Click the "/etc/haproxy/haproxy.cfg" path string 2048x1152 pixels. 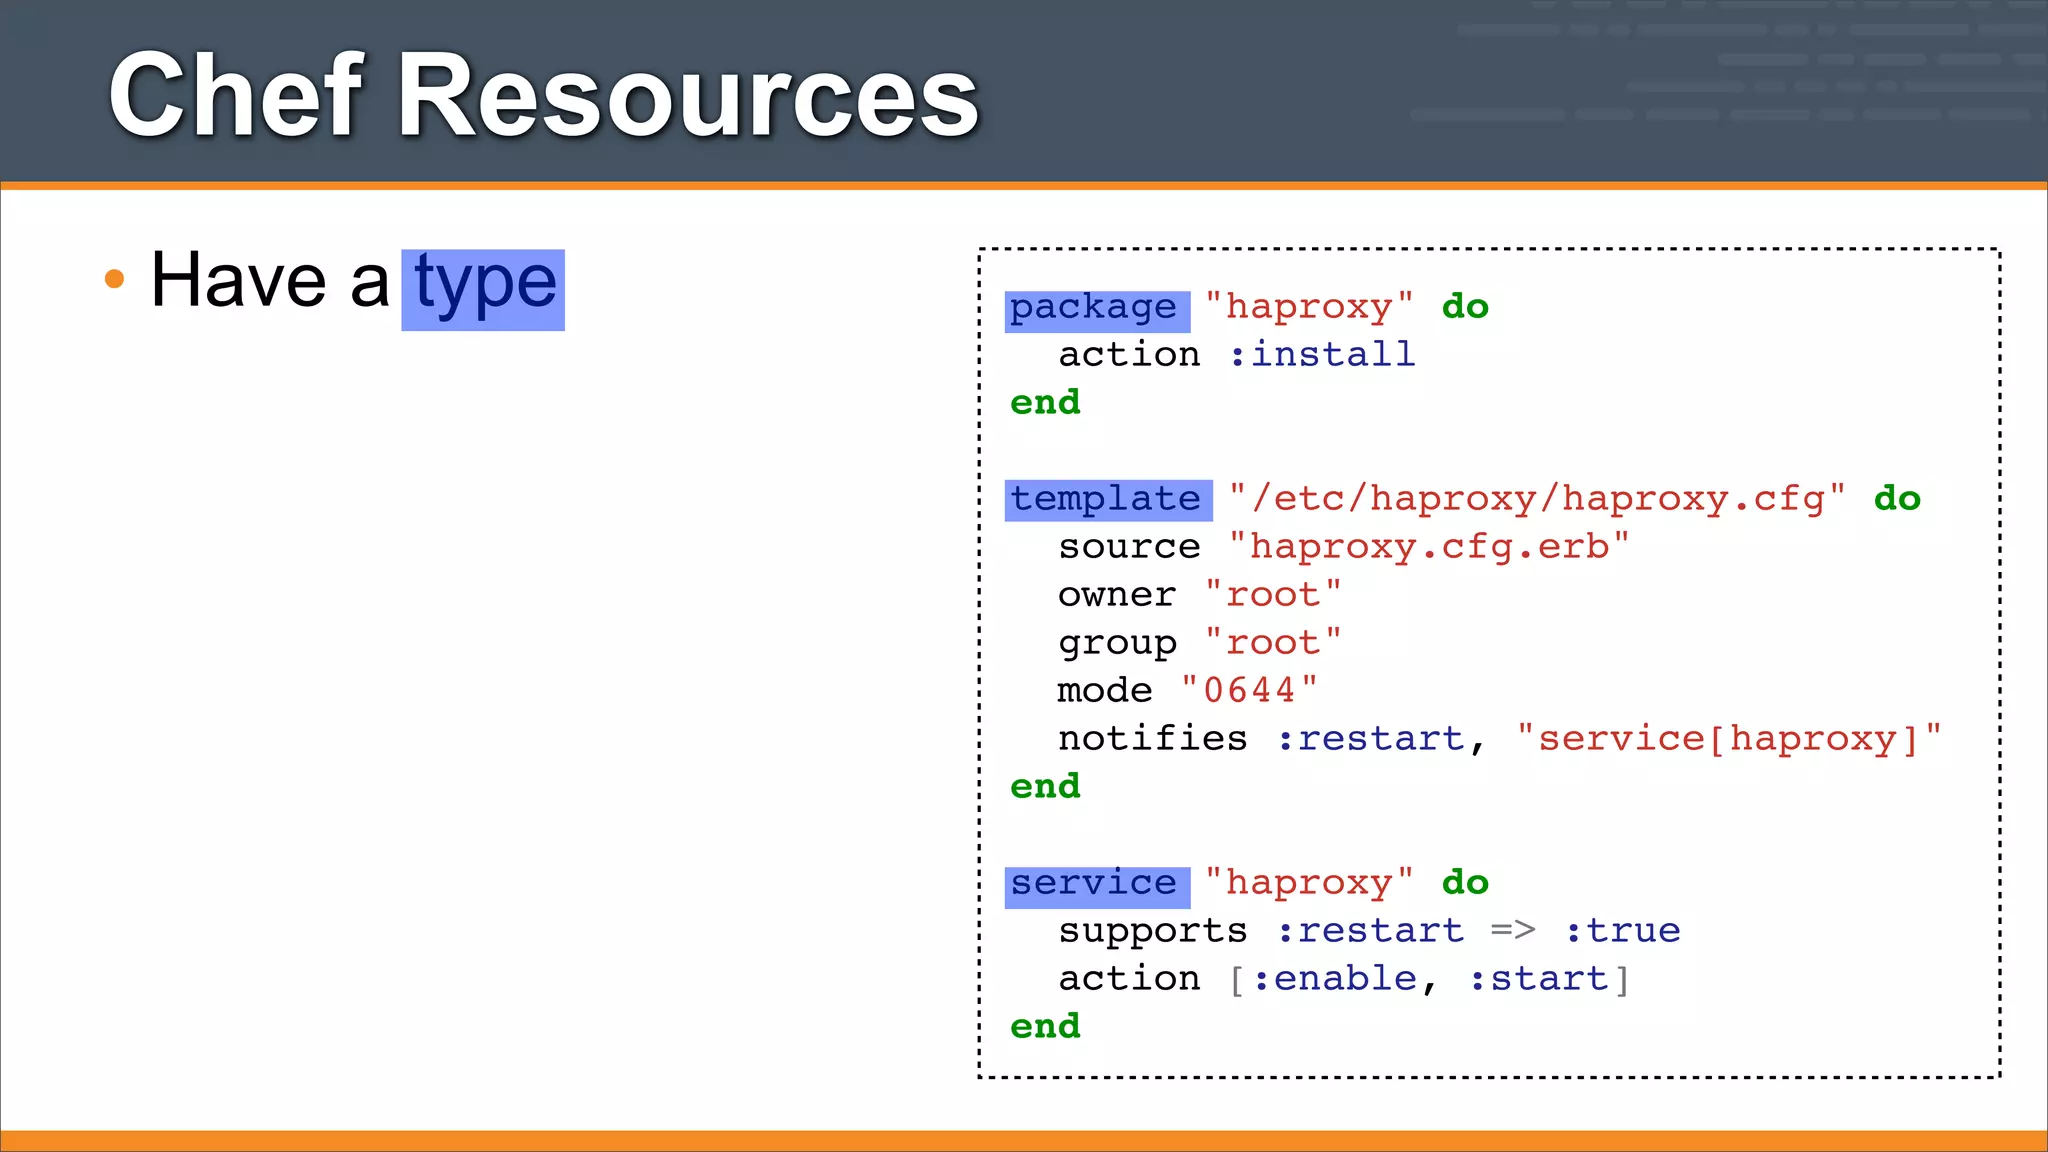click(1537, 498)
